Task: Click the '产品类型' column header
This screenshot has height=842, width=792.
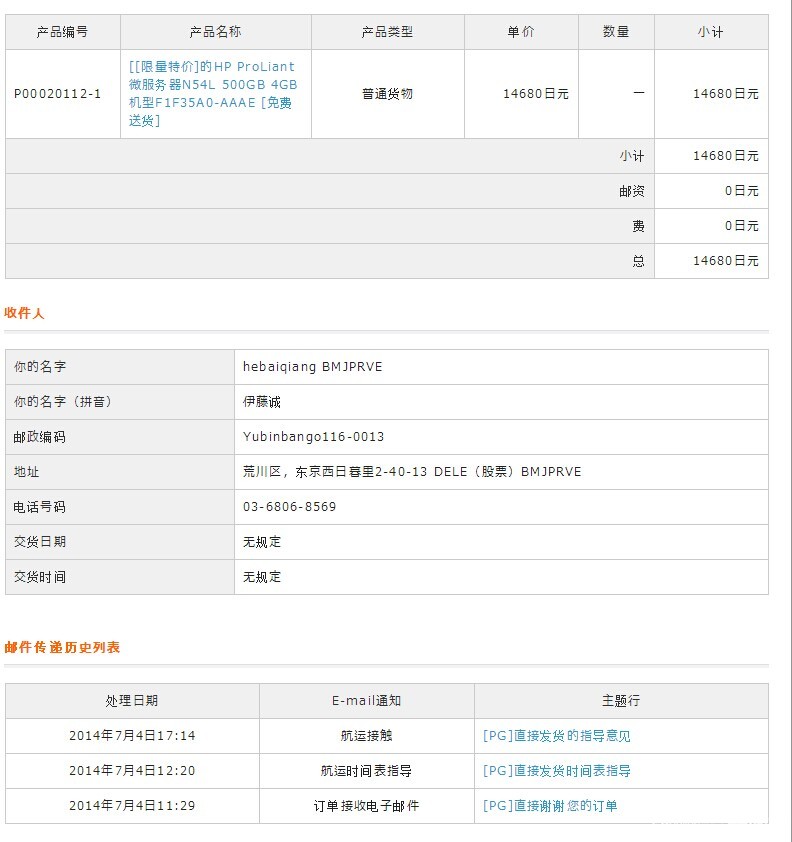Action: tap(387, 32)
